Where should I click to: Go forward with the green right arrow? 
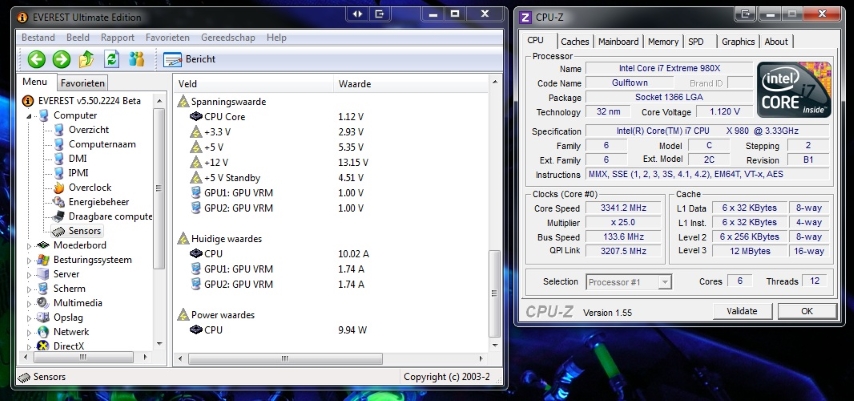(x=62, y=59)
